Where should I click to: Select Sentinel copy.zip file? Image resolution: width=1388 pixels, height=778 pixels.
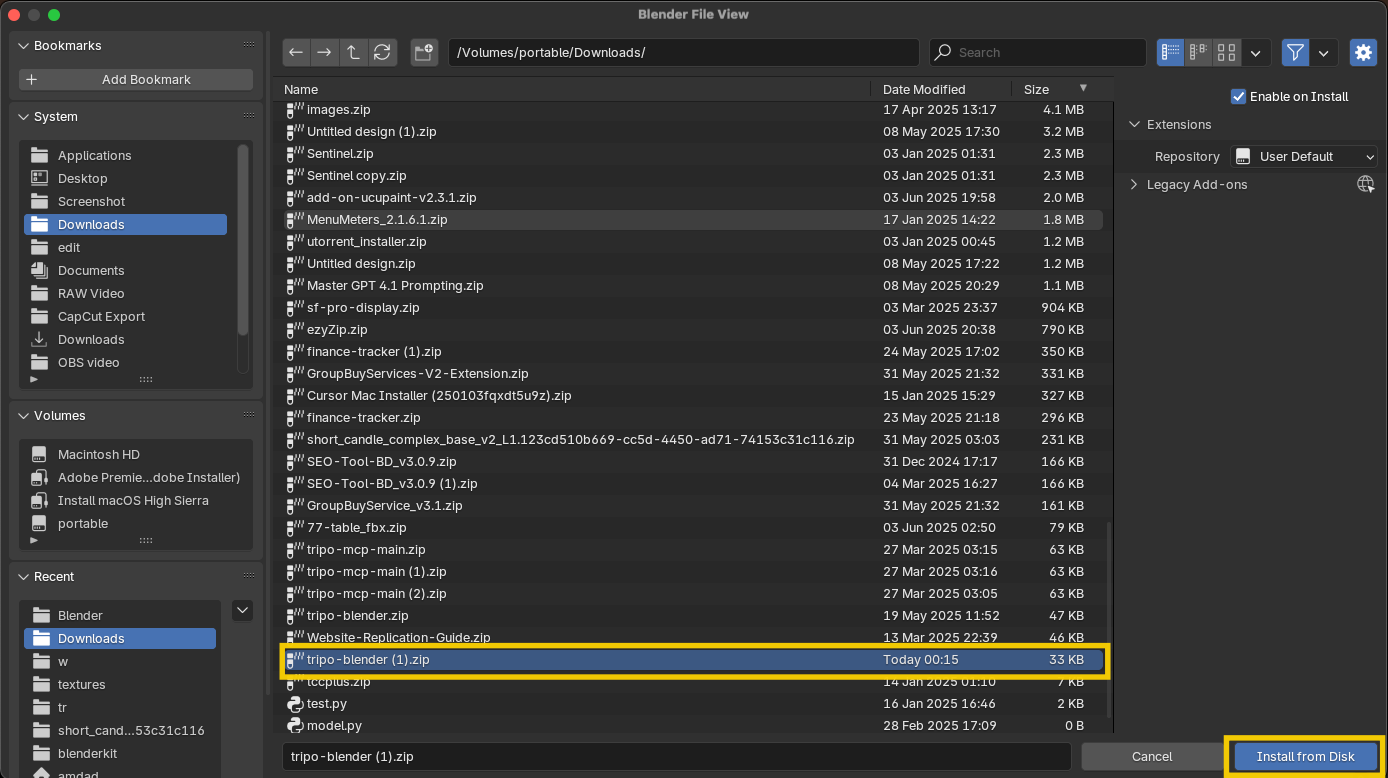[692, 175]
